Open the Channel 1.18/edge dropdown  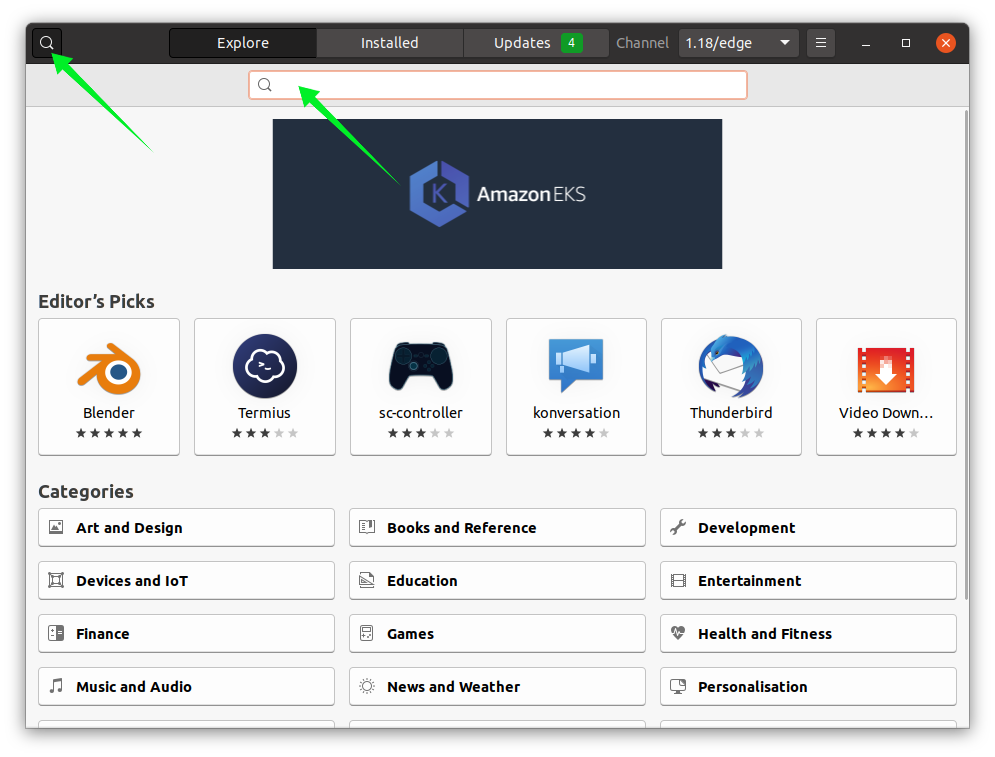pos(738,43)
